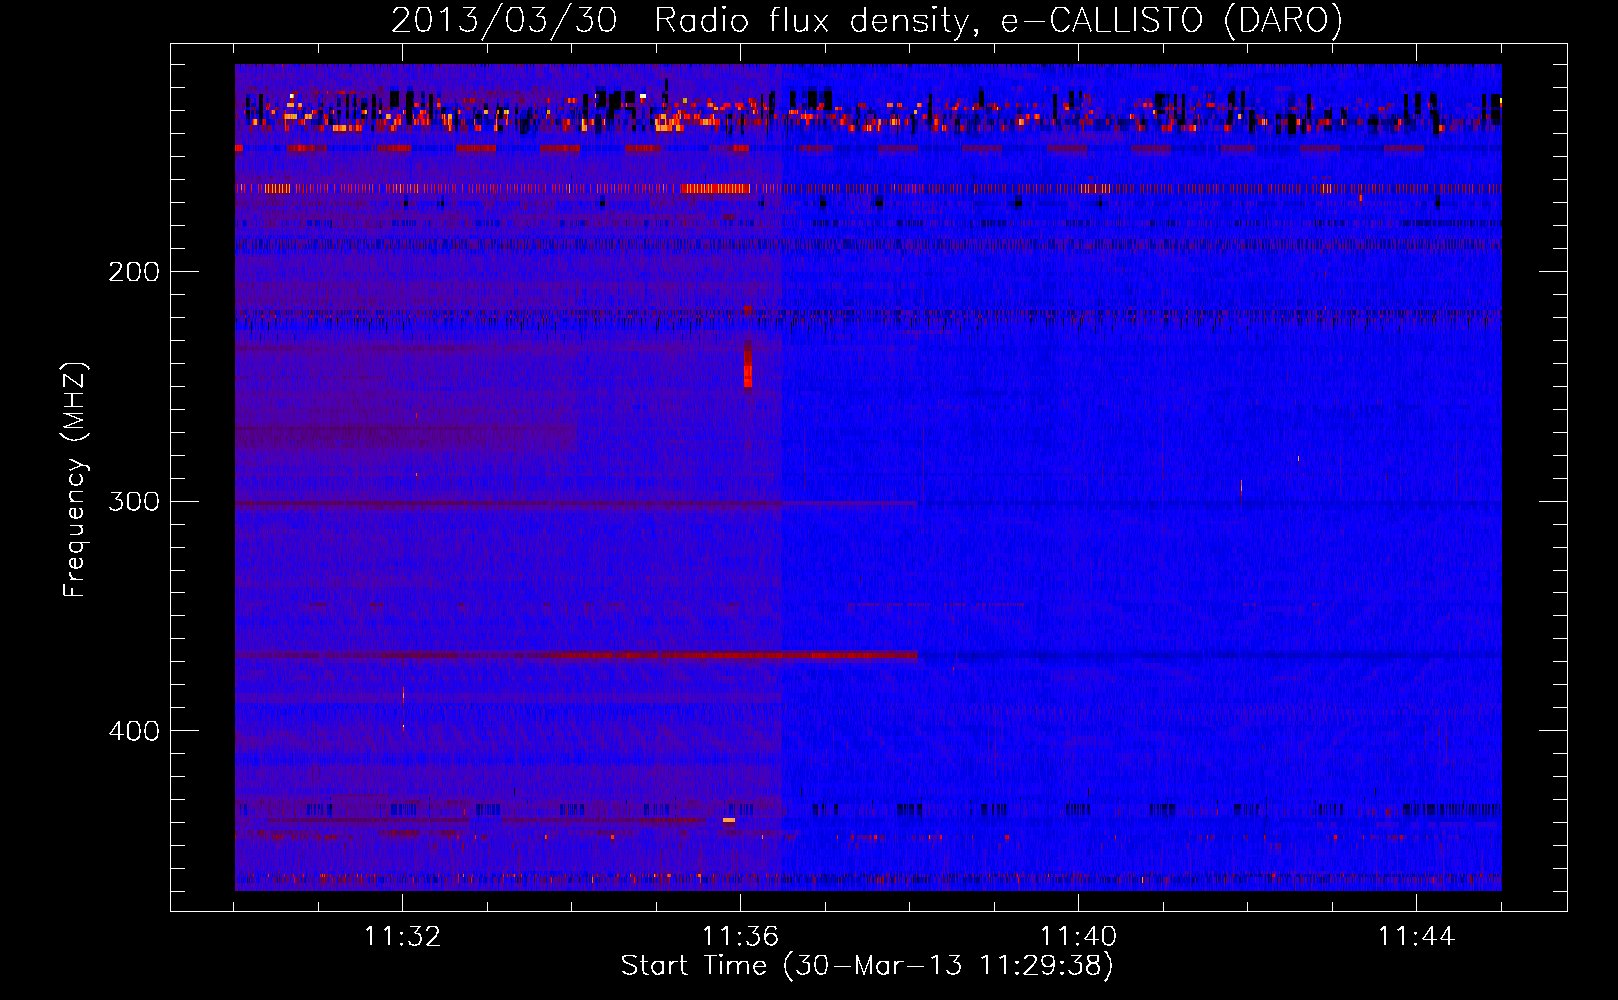Click the 11:32 time tick label
Image resolution: width=1618 pixels, height=1000 pixels.
coord(402,937)
